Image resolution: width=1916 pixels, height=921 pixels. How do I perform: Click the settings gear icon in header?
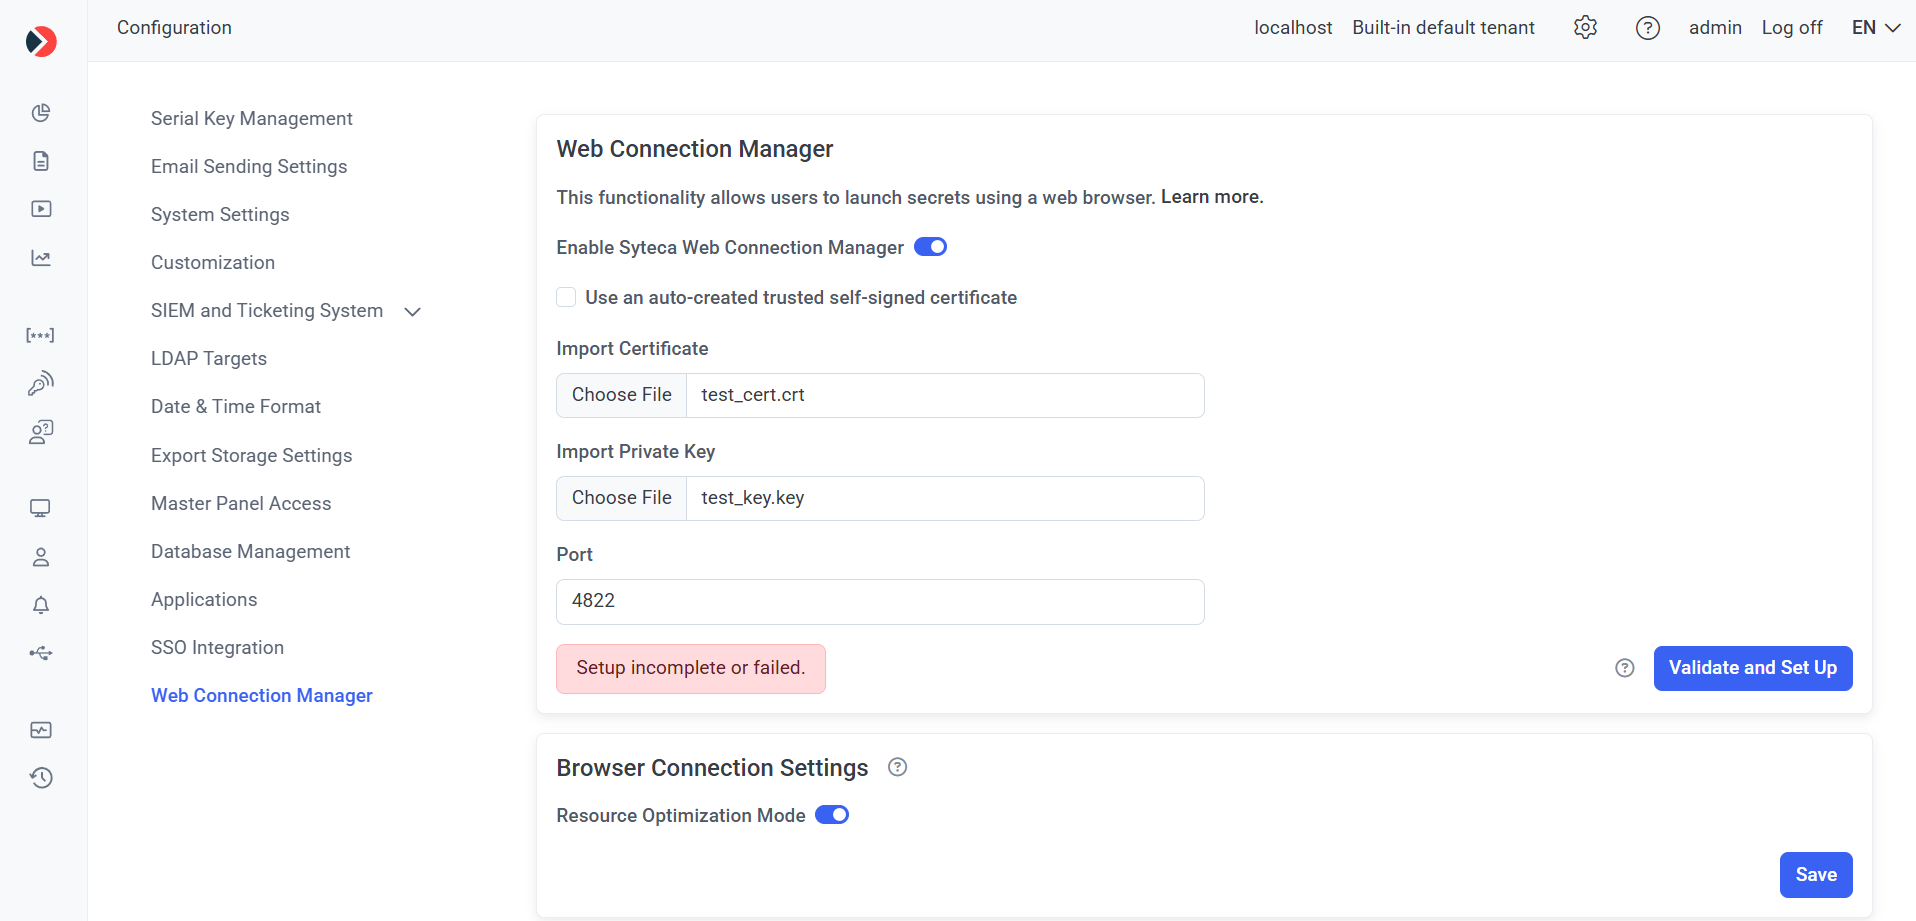point(1585,28)
